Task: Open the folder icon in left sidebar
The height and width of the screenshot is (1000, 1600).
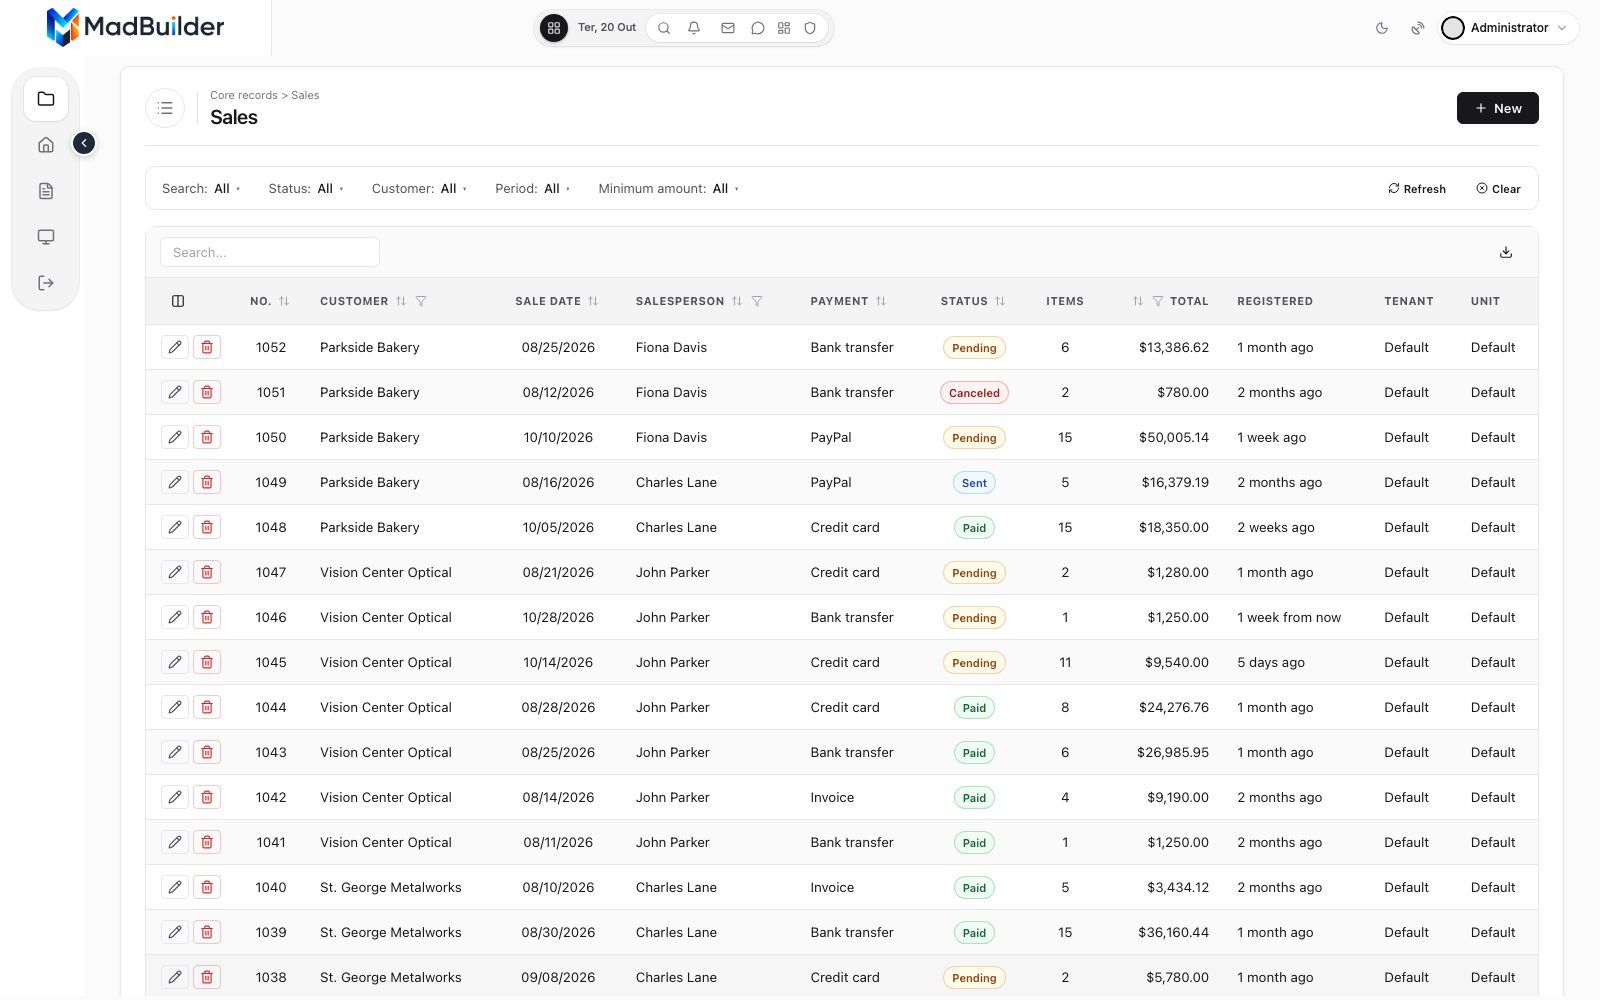Action: 46,99
